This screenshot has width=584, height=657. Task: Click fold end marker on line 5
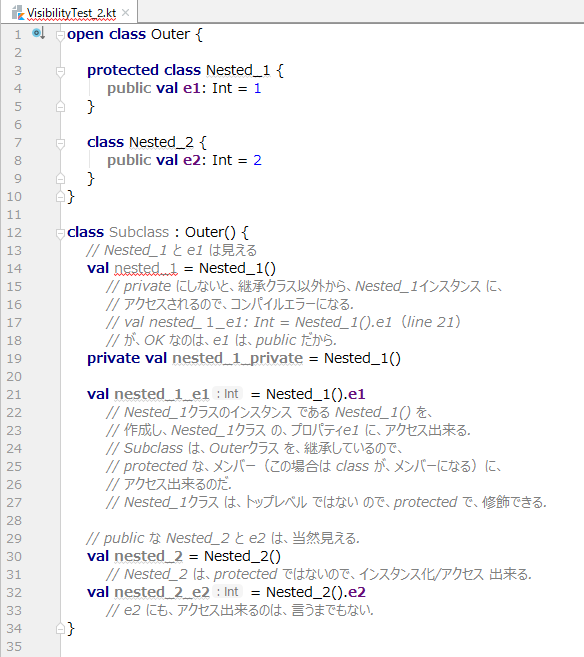pyautogui.click(x=60, y=107)
